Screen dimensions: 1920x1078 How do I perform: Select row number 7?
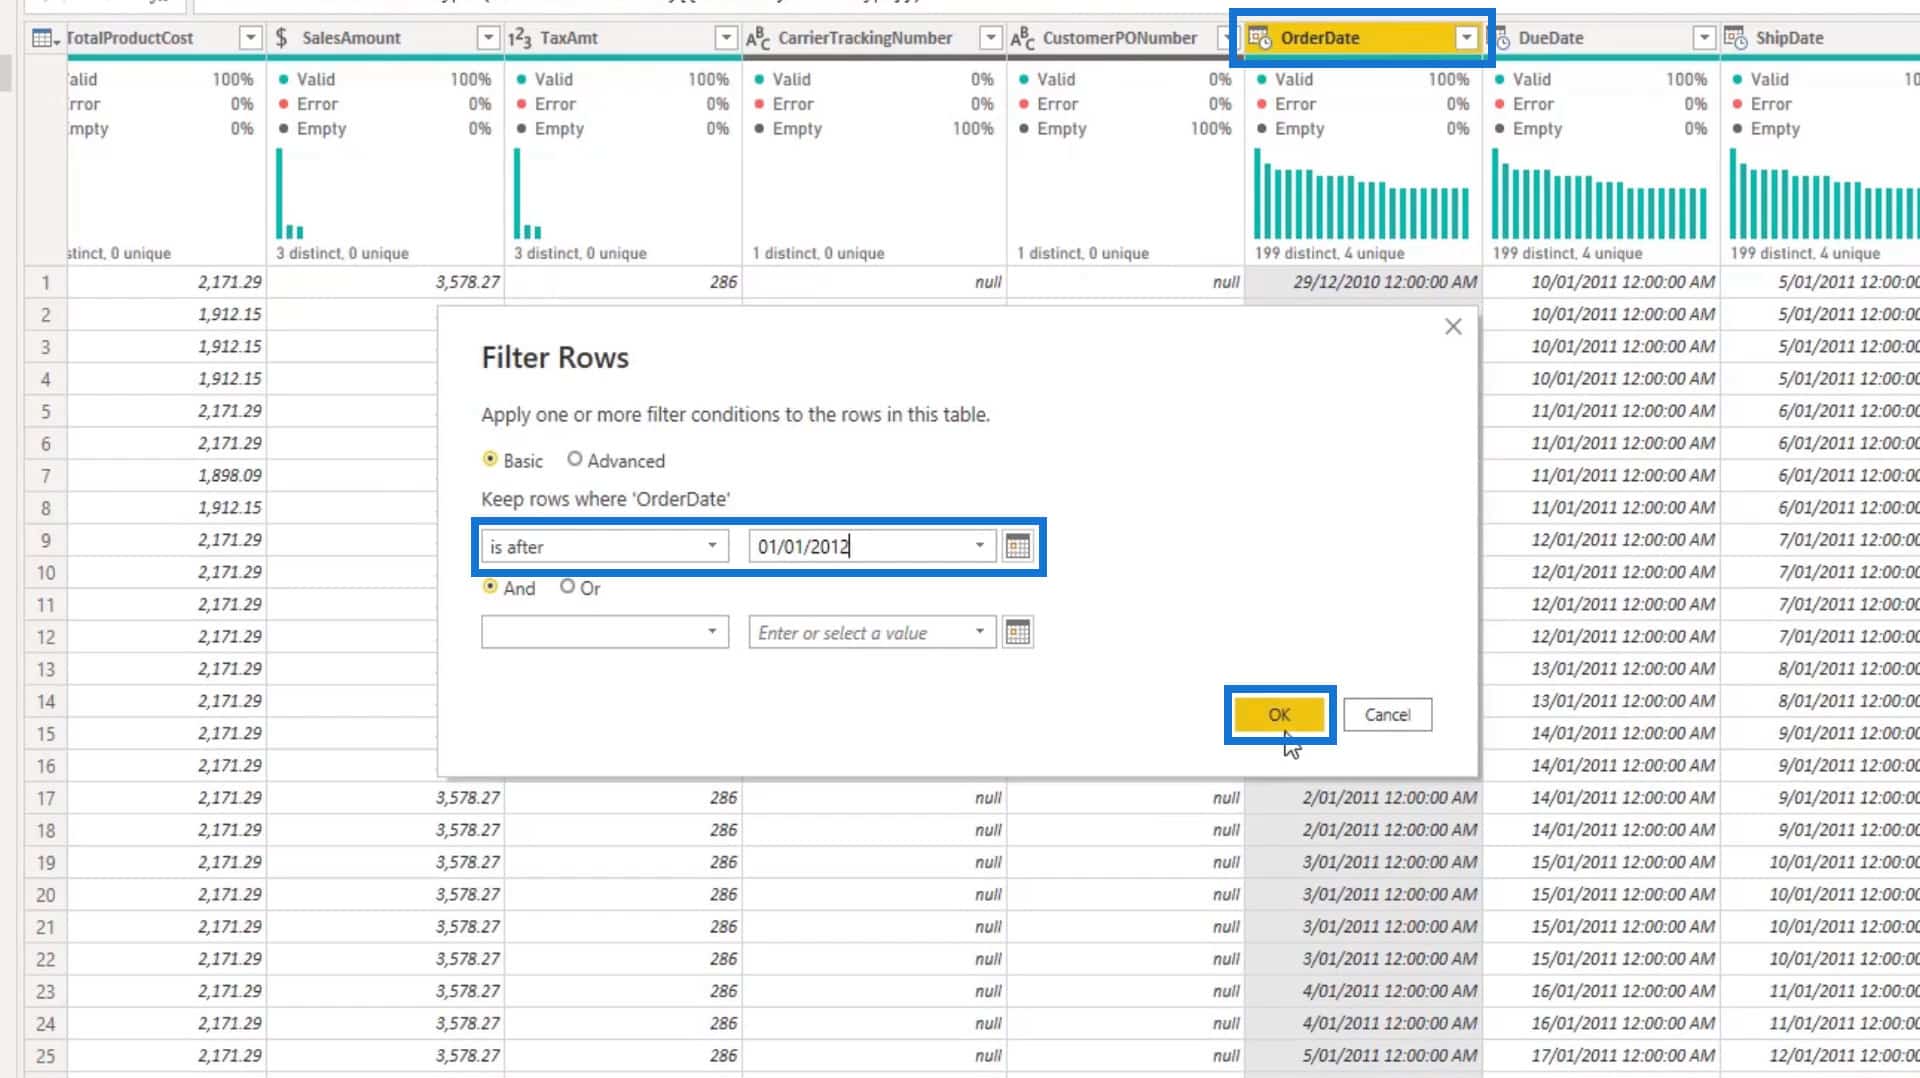tap(45, 475)
